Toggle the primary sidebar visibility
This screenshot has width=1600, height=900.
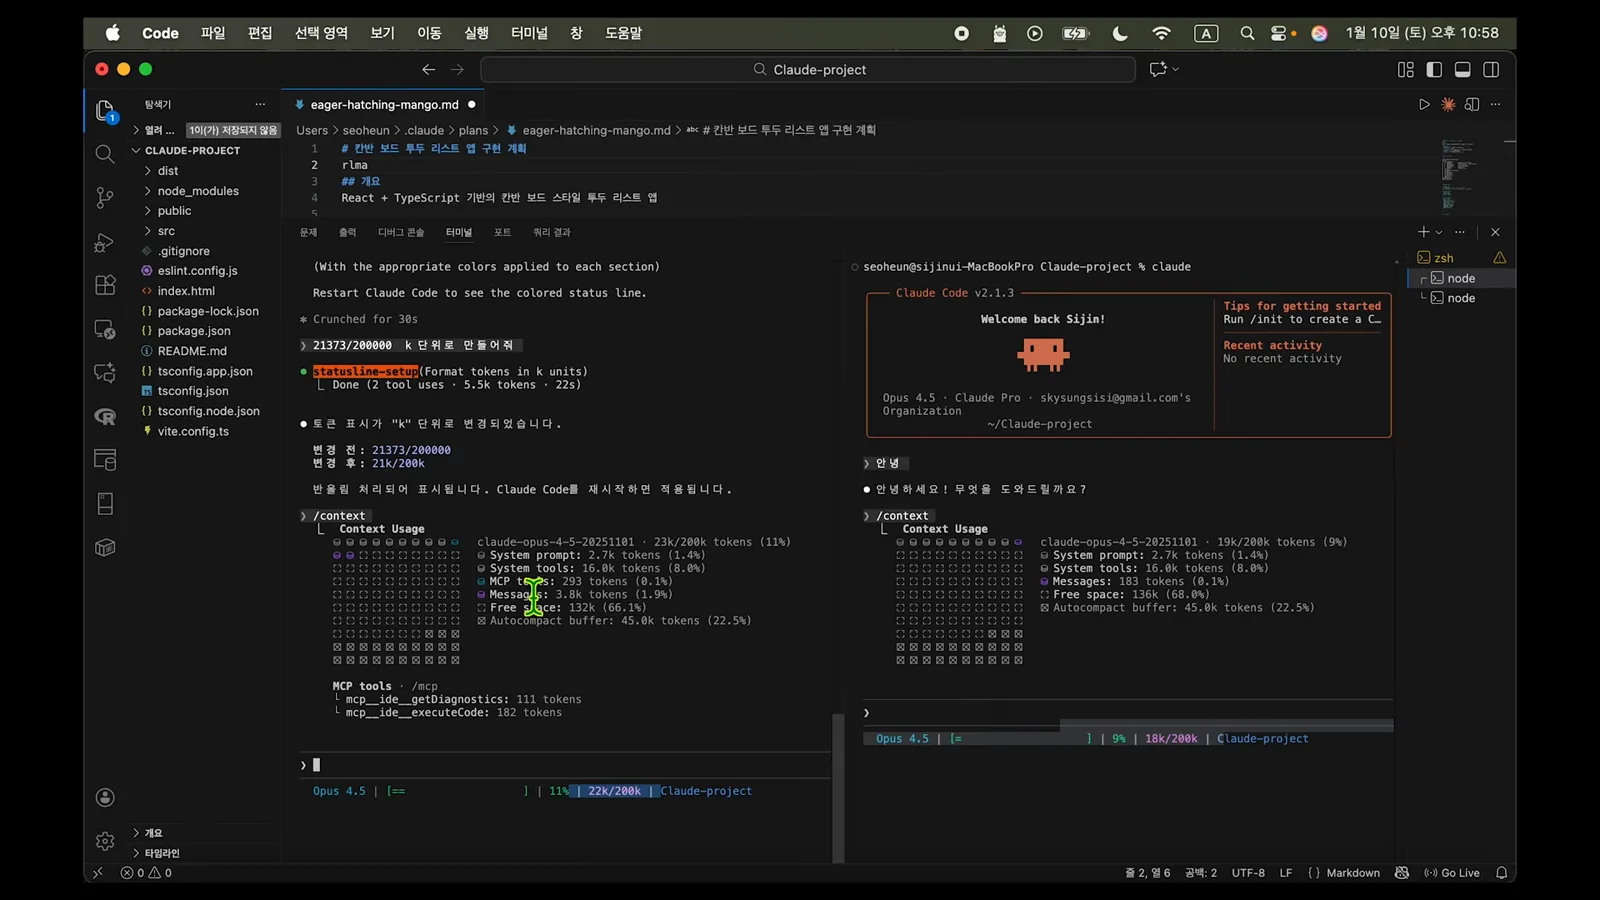click(1434, 69)
